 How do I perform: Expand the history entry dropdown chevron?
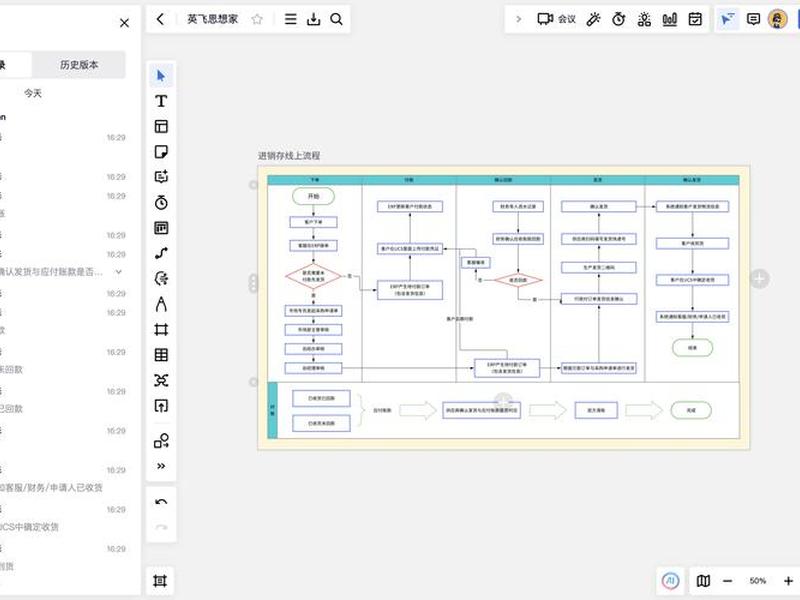tap(118, 272)
